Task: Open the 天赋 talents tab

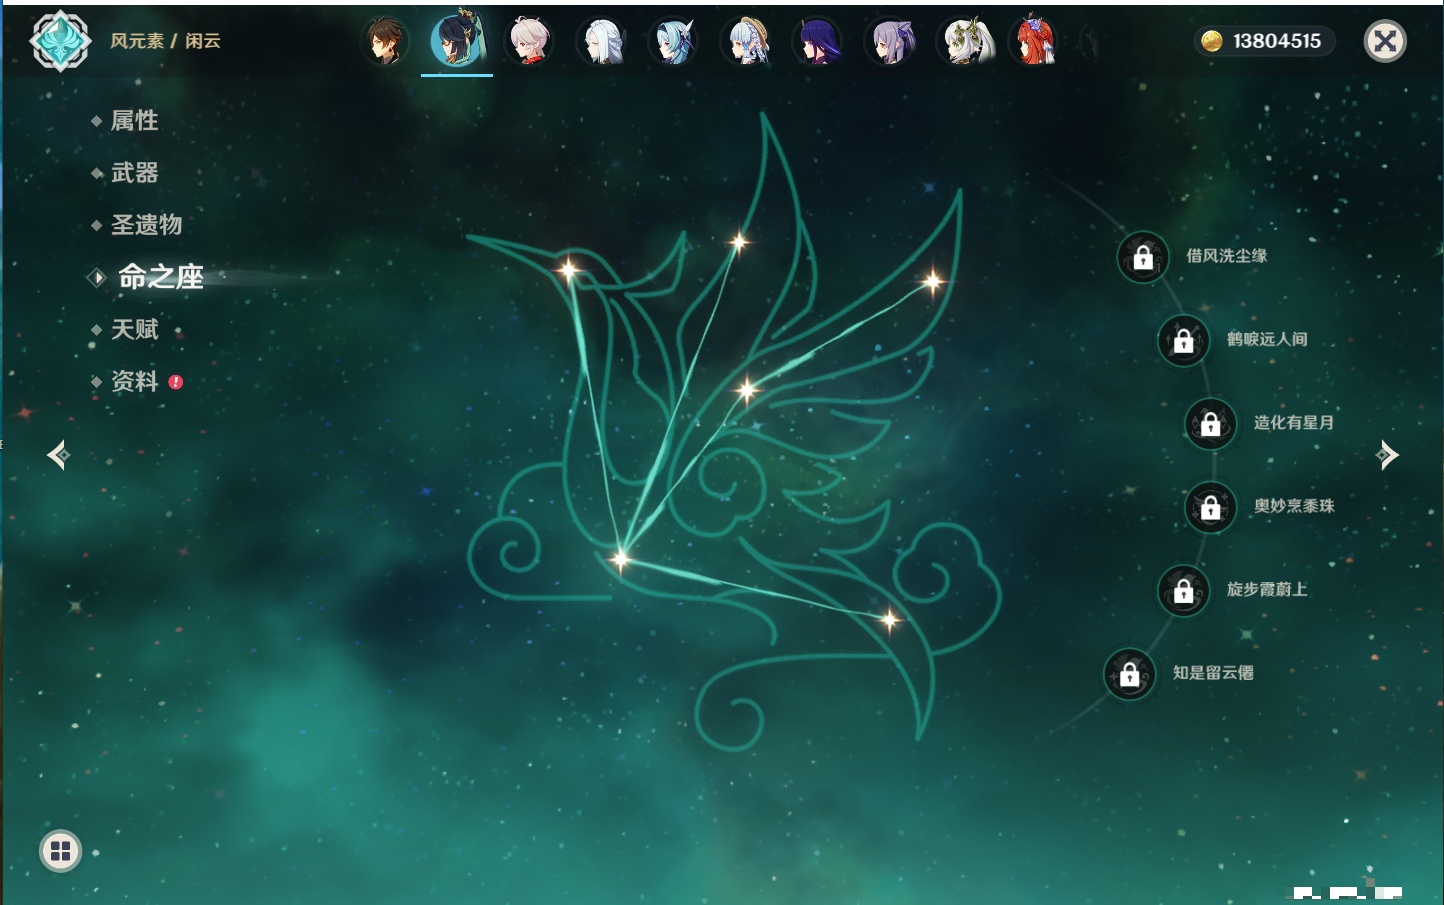Action: [x=134, y=329]
